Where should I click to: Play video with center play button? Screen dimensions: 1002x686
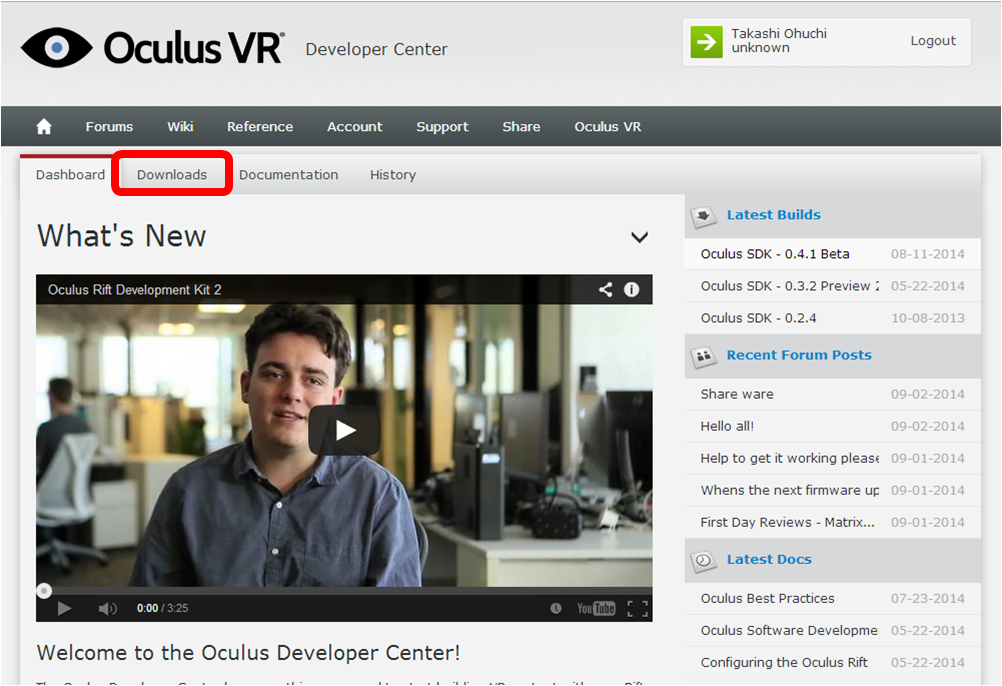click(x=344, y=430)
